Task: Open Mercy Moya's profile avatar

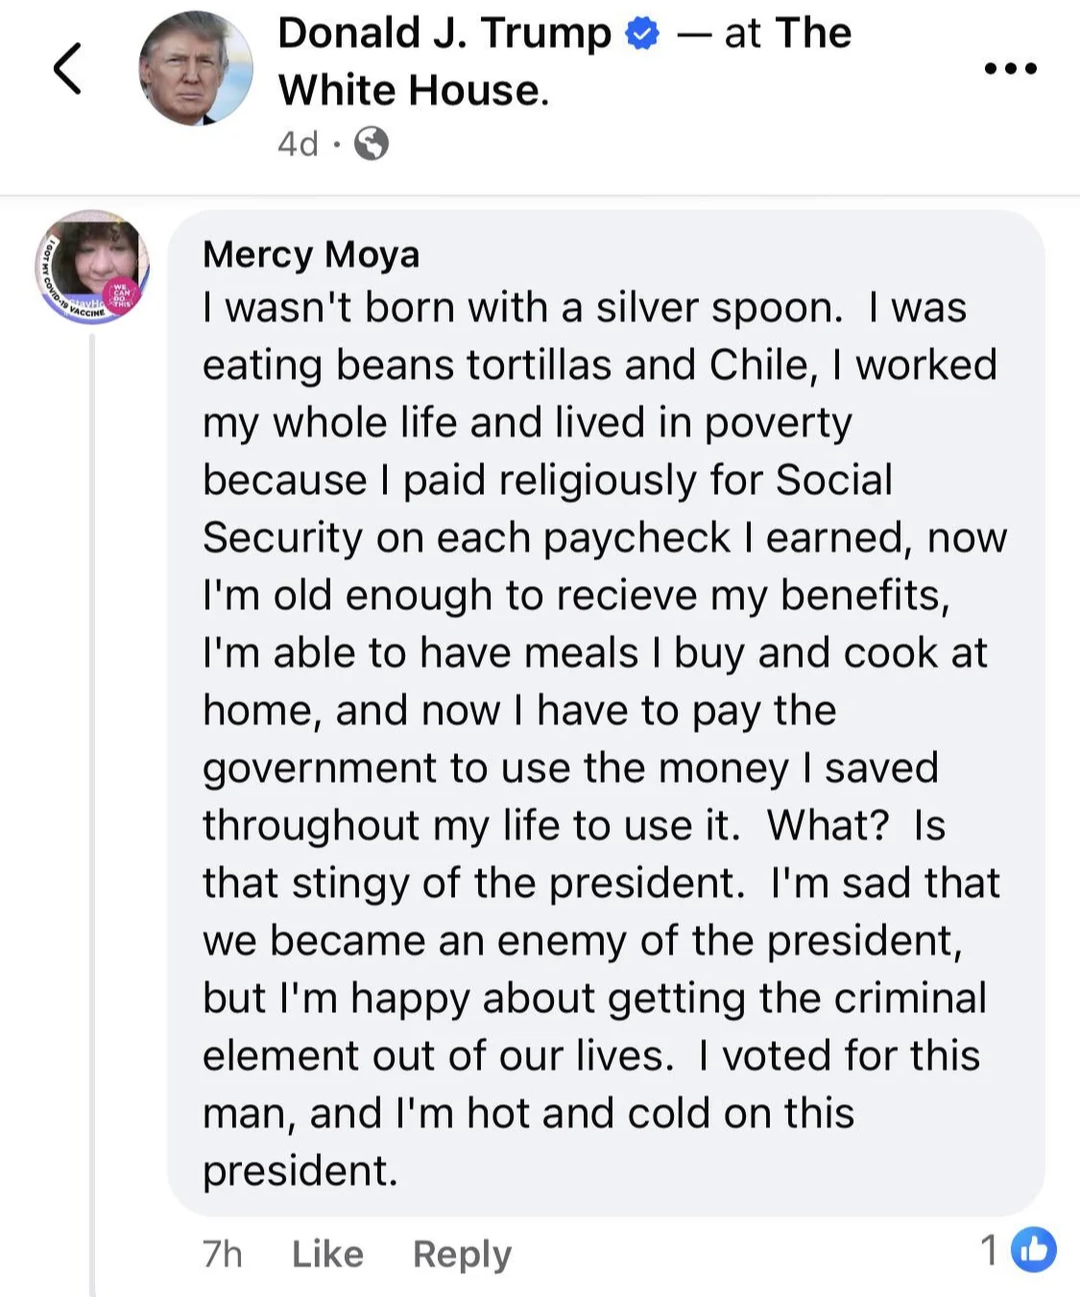Action: click(93, 266)
